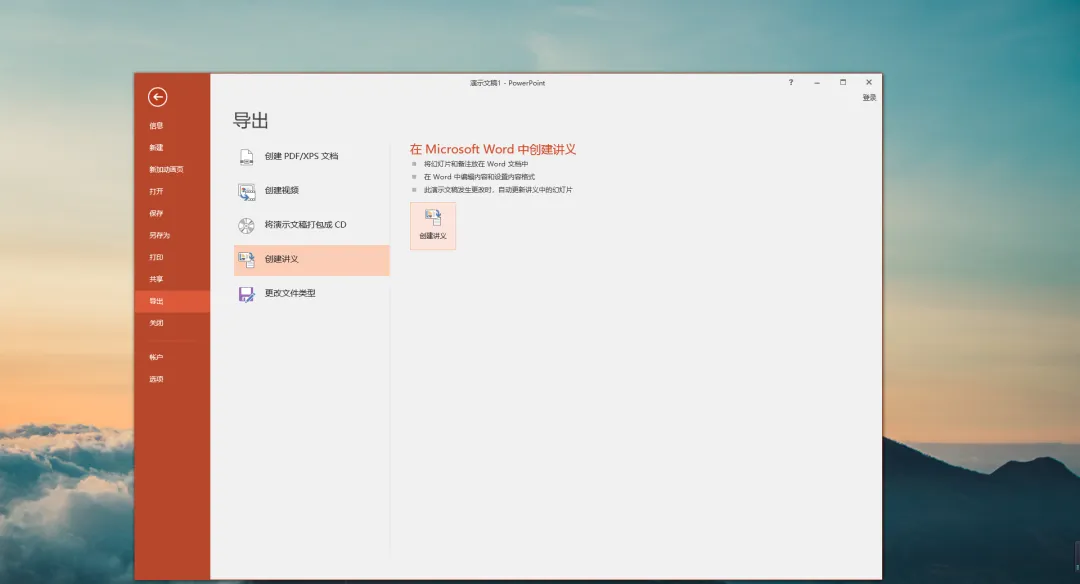
Task: Select 新建 (New) in the sidebar
Action: [172, 147]
